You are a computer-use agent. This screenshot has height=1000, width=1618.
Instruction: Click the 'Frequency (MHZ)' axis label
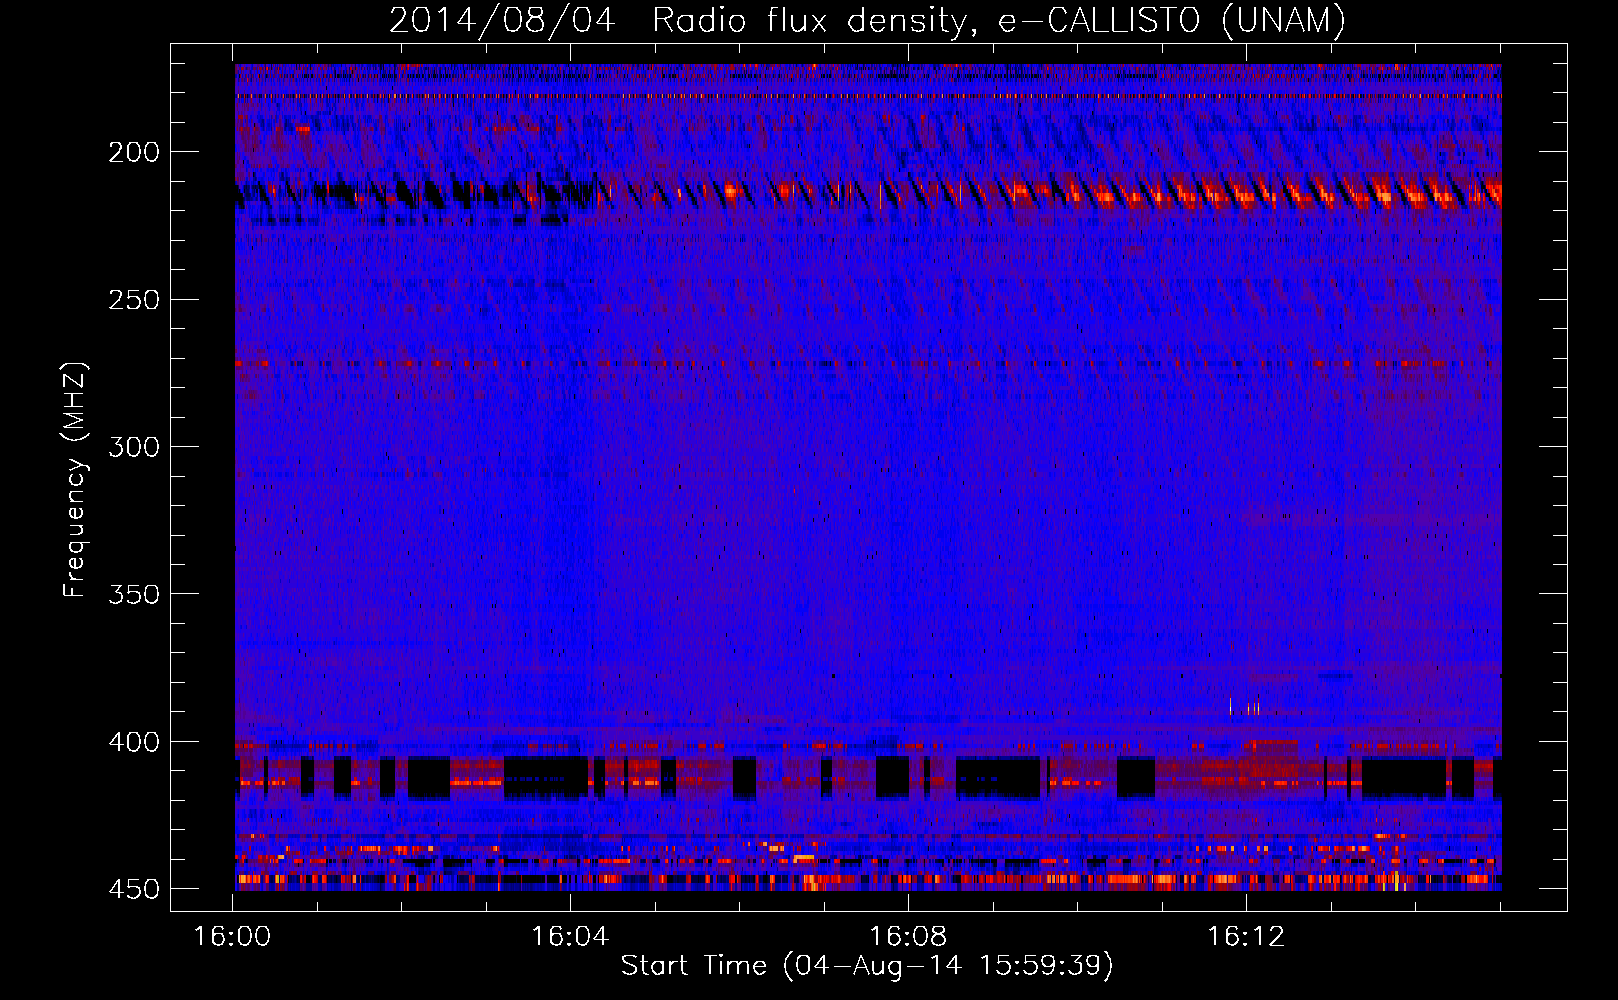pyautogui.click(x=75, y=479)
